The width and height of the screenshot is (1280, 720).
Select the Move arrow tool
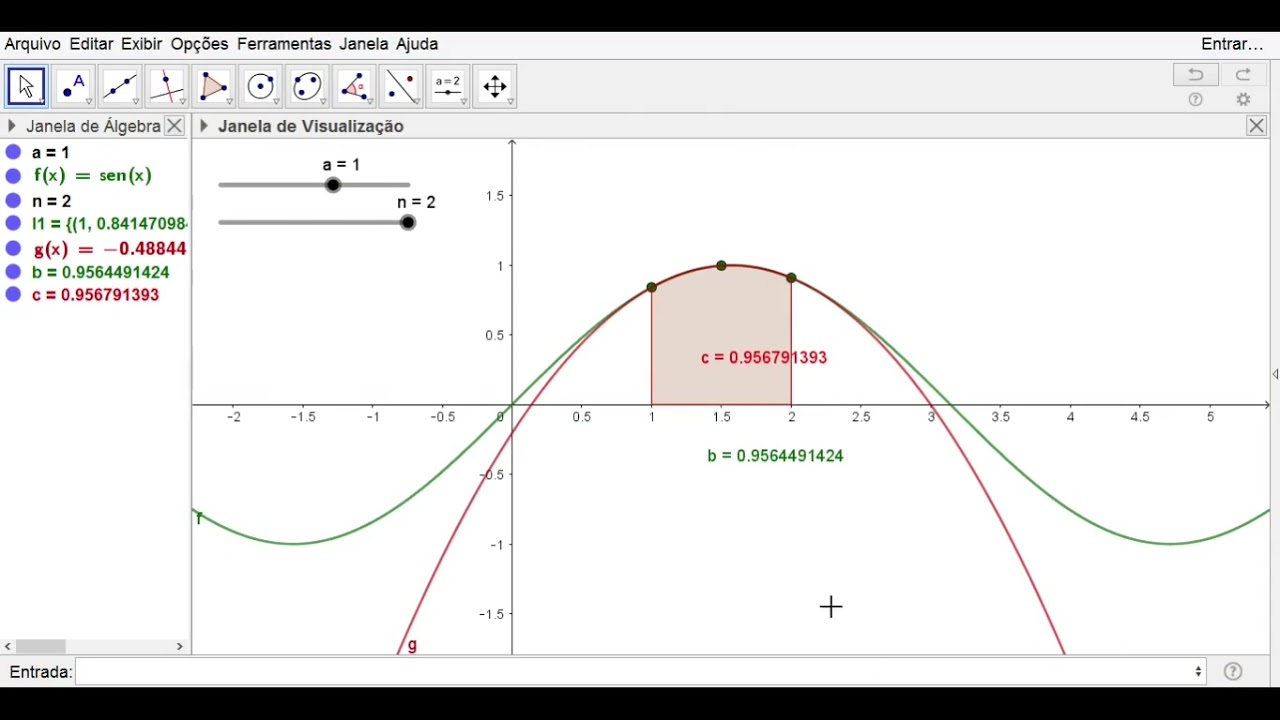click(26, 87)
